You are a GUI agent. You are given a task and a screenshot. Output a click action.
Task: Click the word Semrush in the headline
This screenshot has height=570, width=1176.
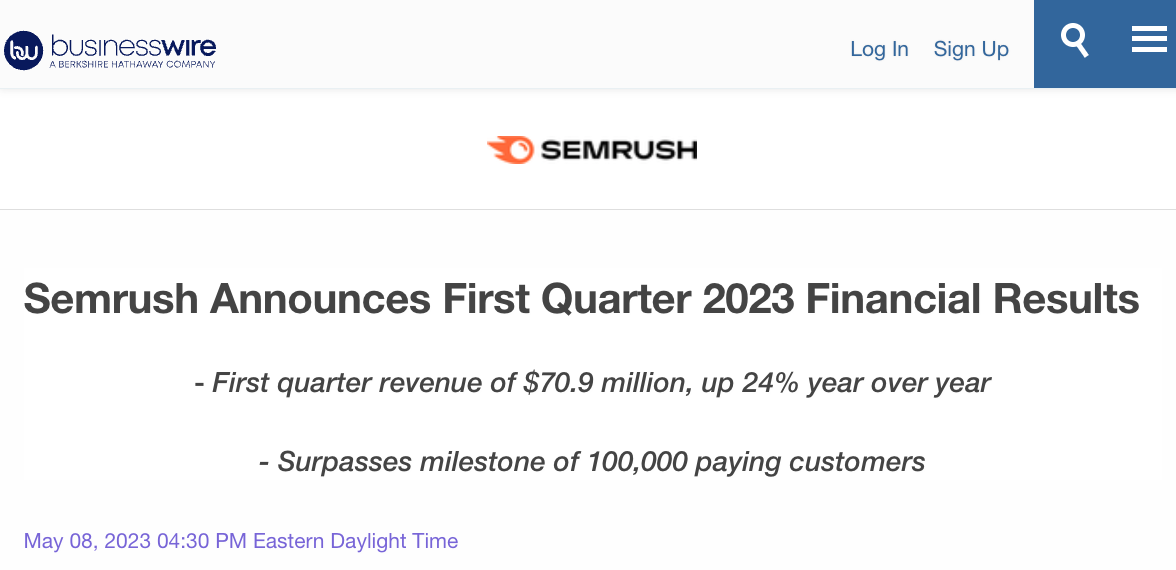coord(111,299)
